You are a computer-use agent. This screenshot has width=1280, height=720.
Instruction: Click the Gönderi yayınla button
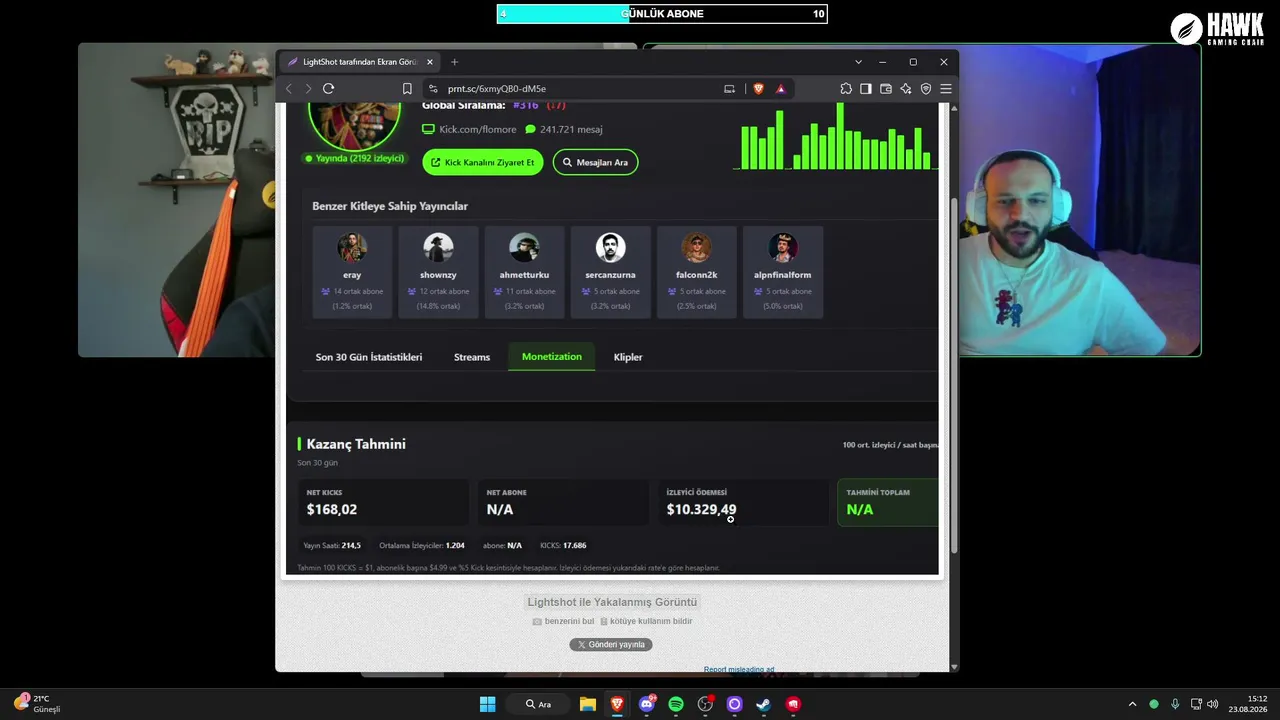[611, 645]
